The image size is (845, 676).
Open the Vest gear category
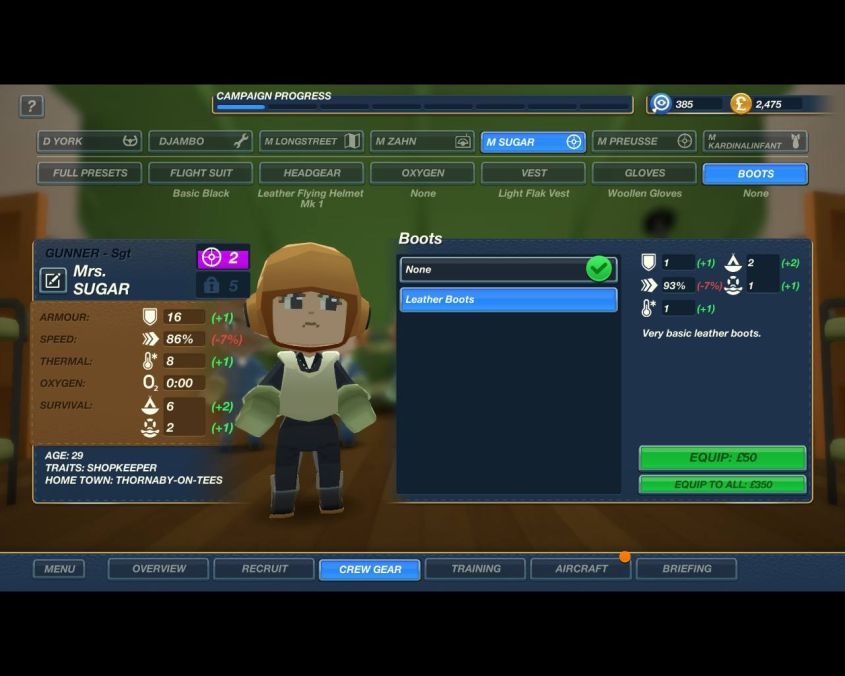point(534,173)
